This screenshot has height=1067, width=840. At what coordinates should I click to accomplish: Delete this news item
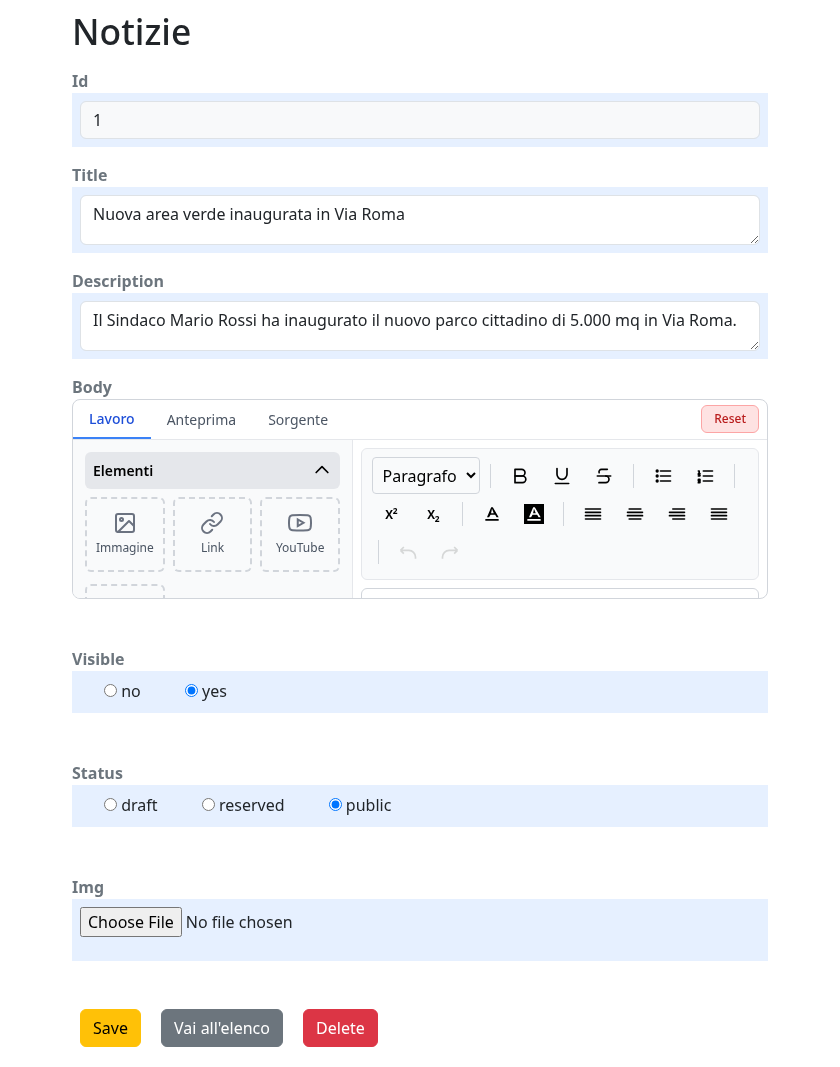tap(340, 1028)
